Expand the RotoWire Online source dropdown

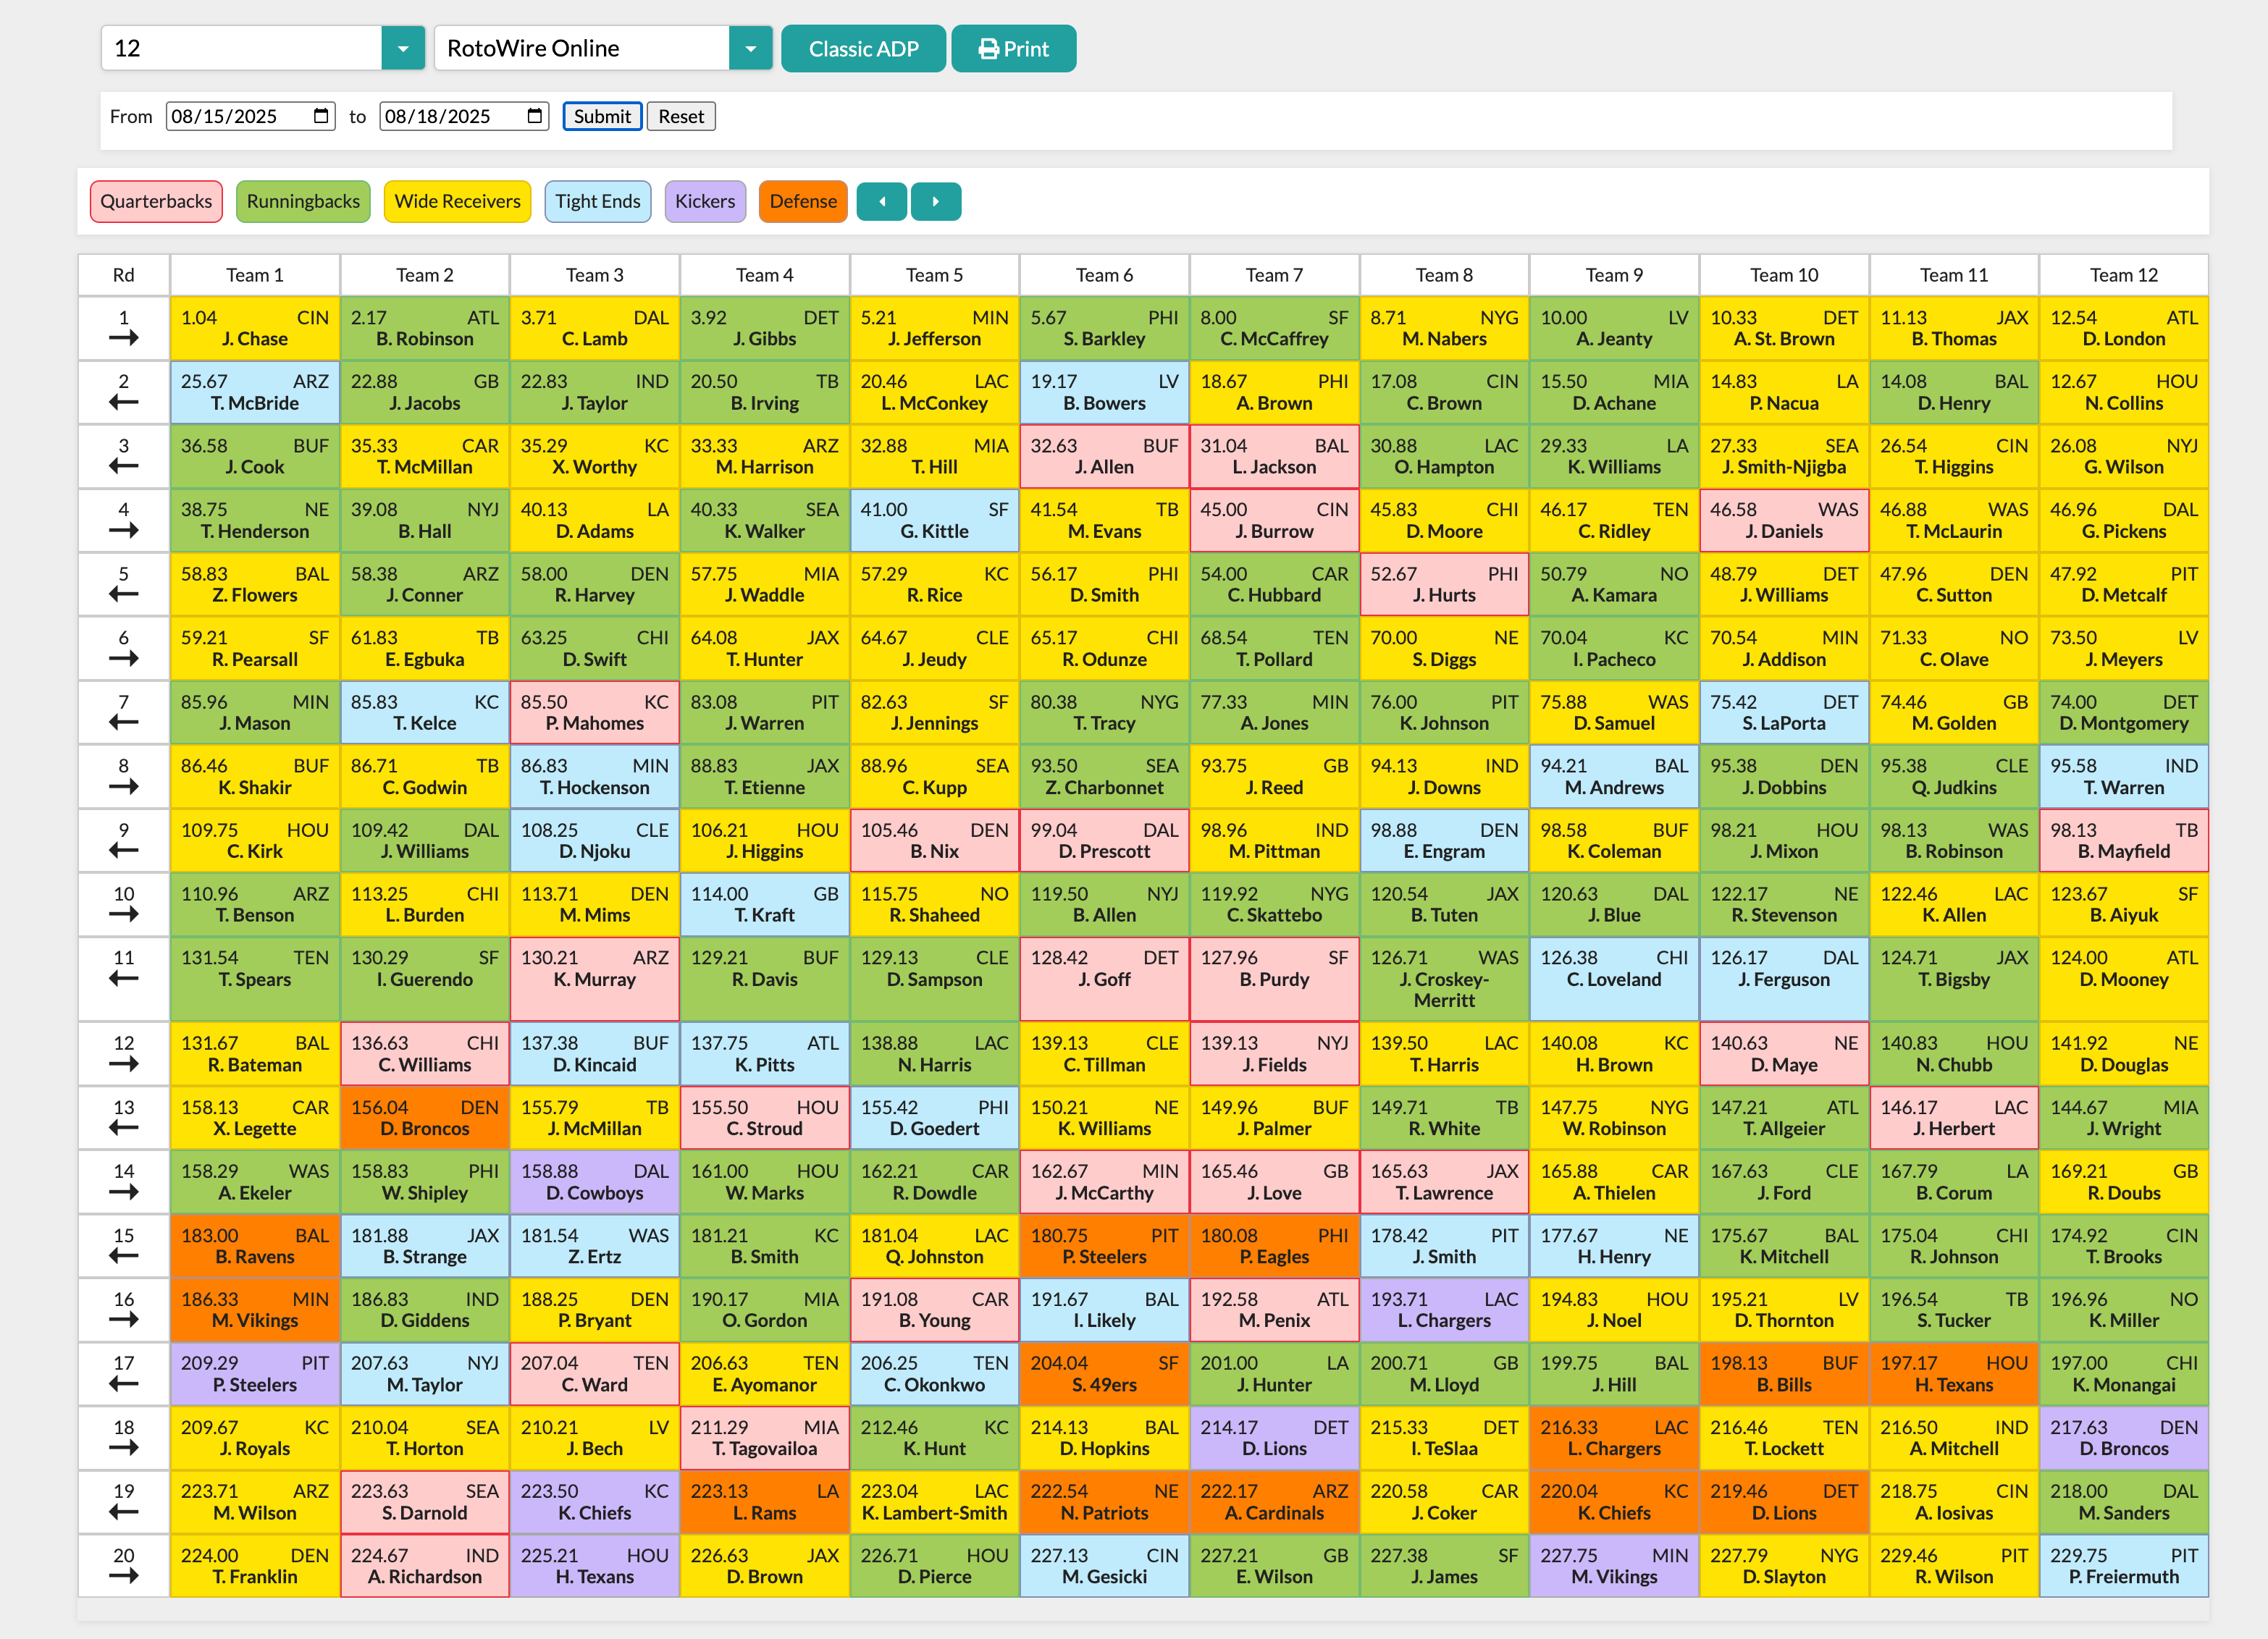pyautogui.click(x=750, y=48)
